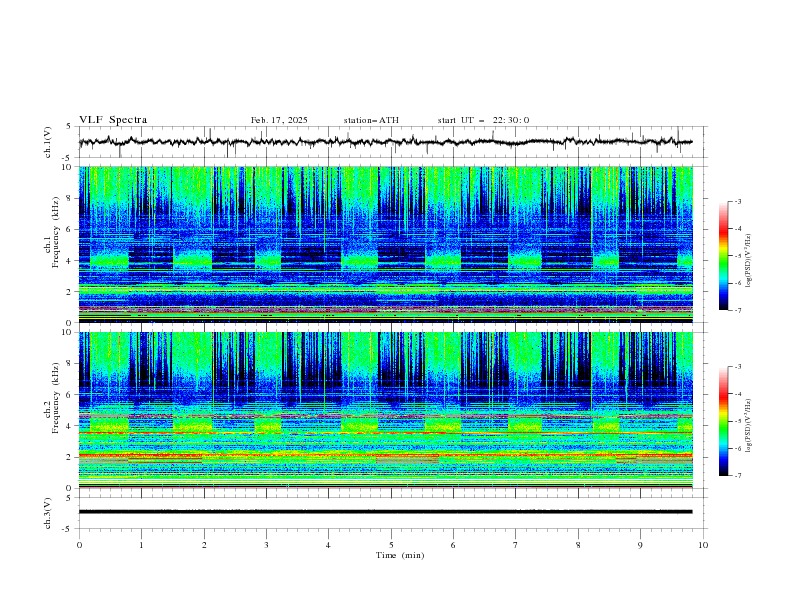Click the "3" time axis tick label
This screenshot has height=612, width=792.
pyautogui.click(x=266, y=545)
